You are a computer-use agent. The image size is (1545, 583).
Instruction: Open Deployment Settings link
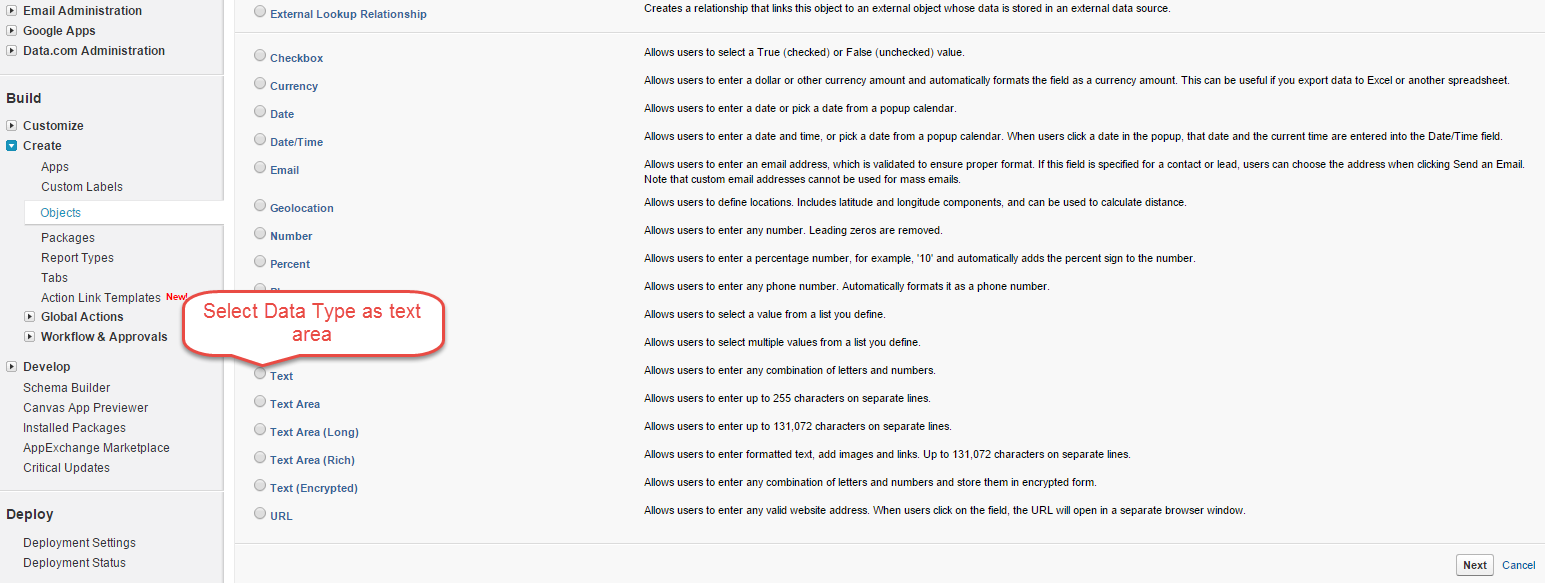[80, 543]
